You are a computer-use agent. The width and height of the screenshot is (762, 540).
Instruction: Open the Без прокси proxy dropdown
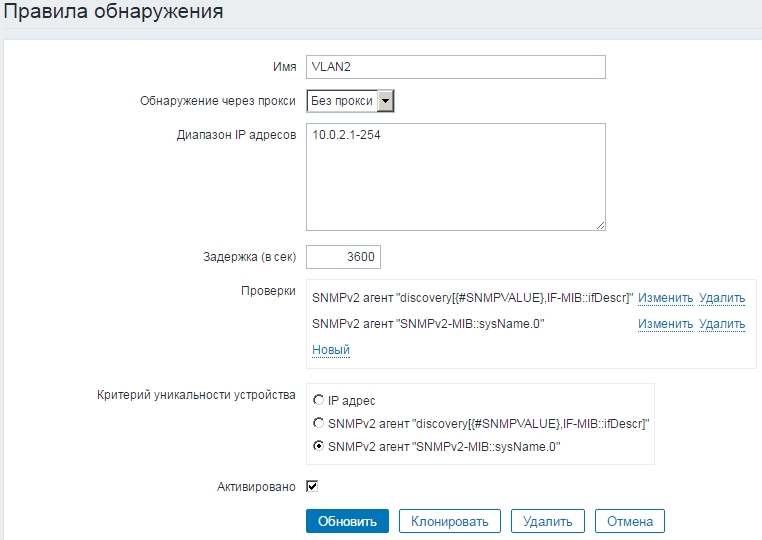[x=350, y=101]
